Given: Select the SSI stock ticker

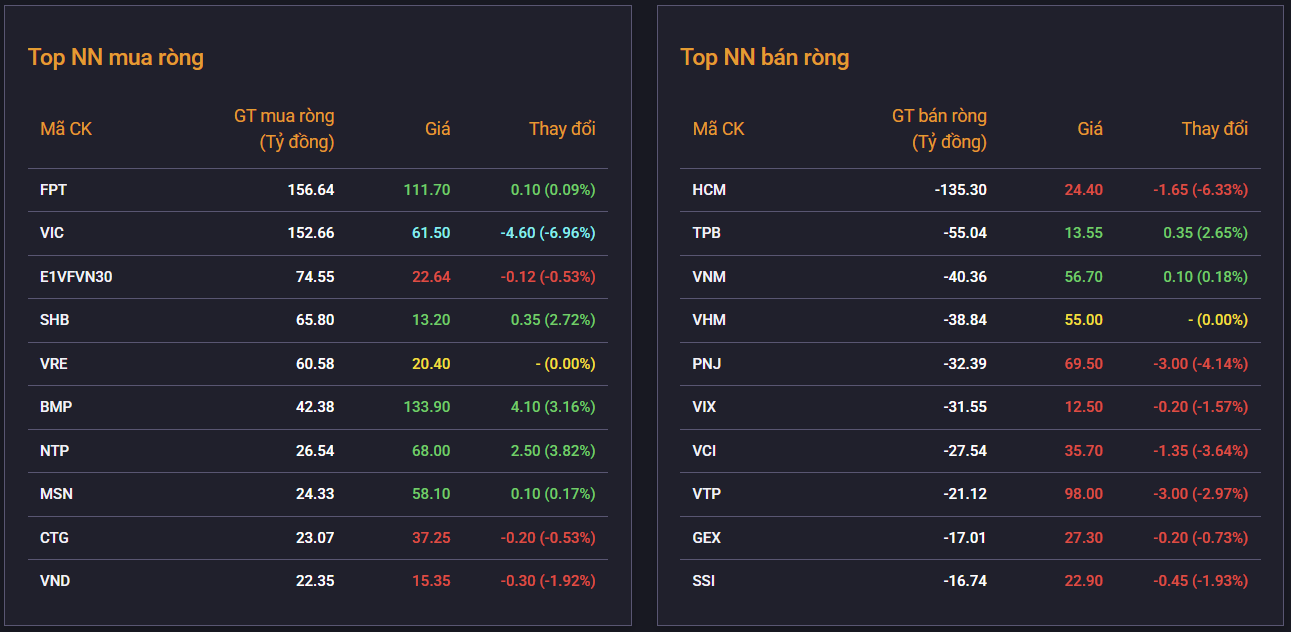Looking at the screenshot, I should point(704,581).
